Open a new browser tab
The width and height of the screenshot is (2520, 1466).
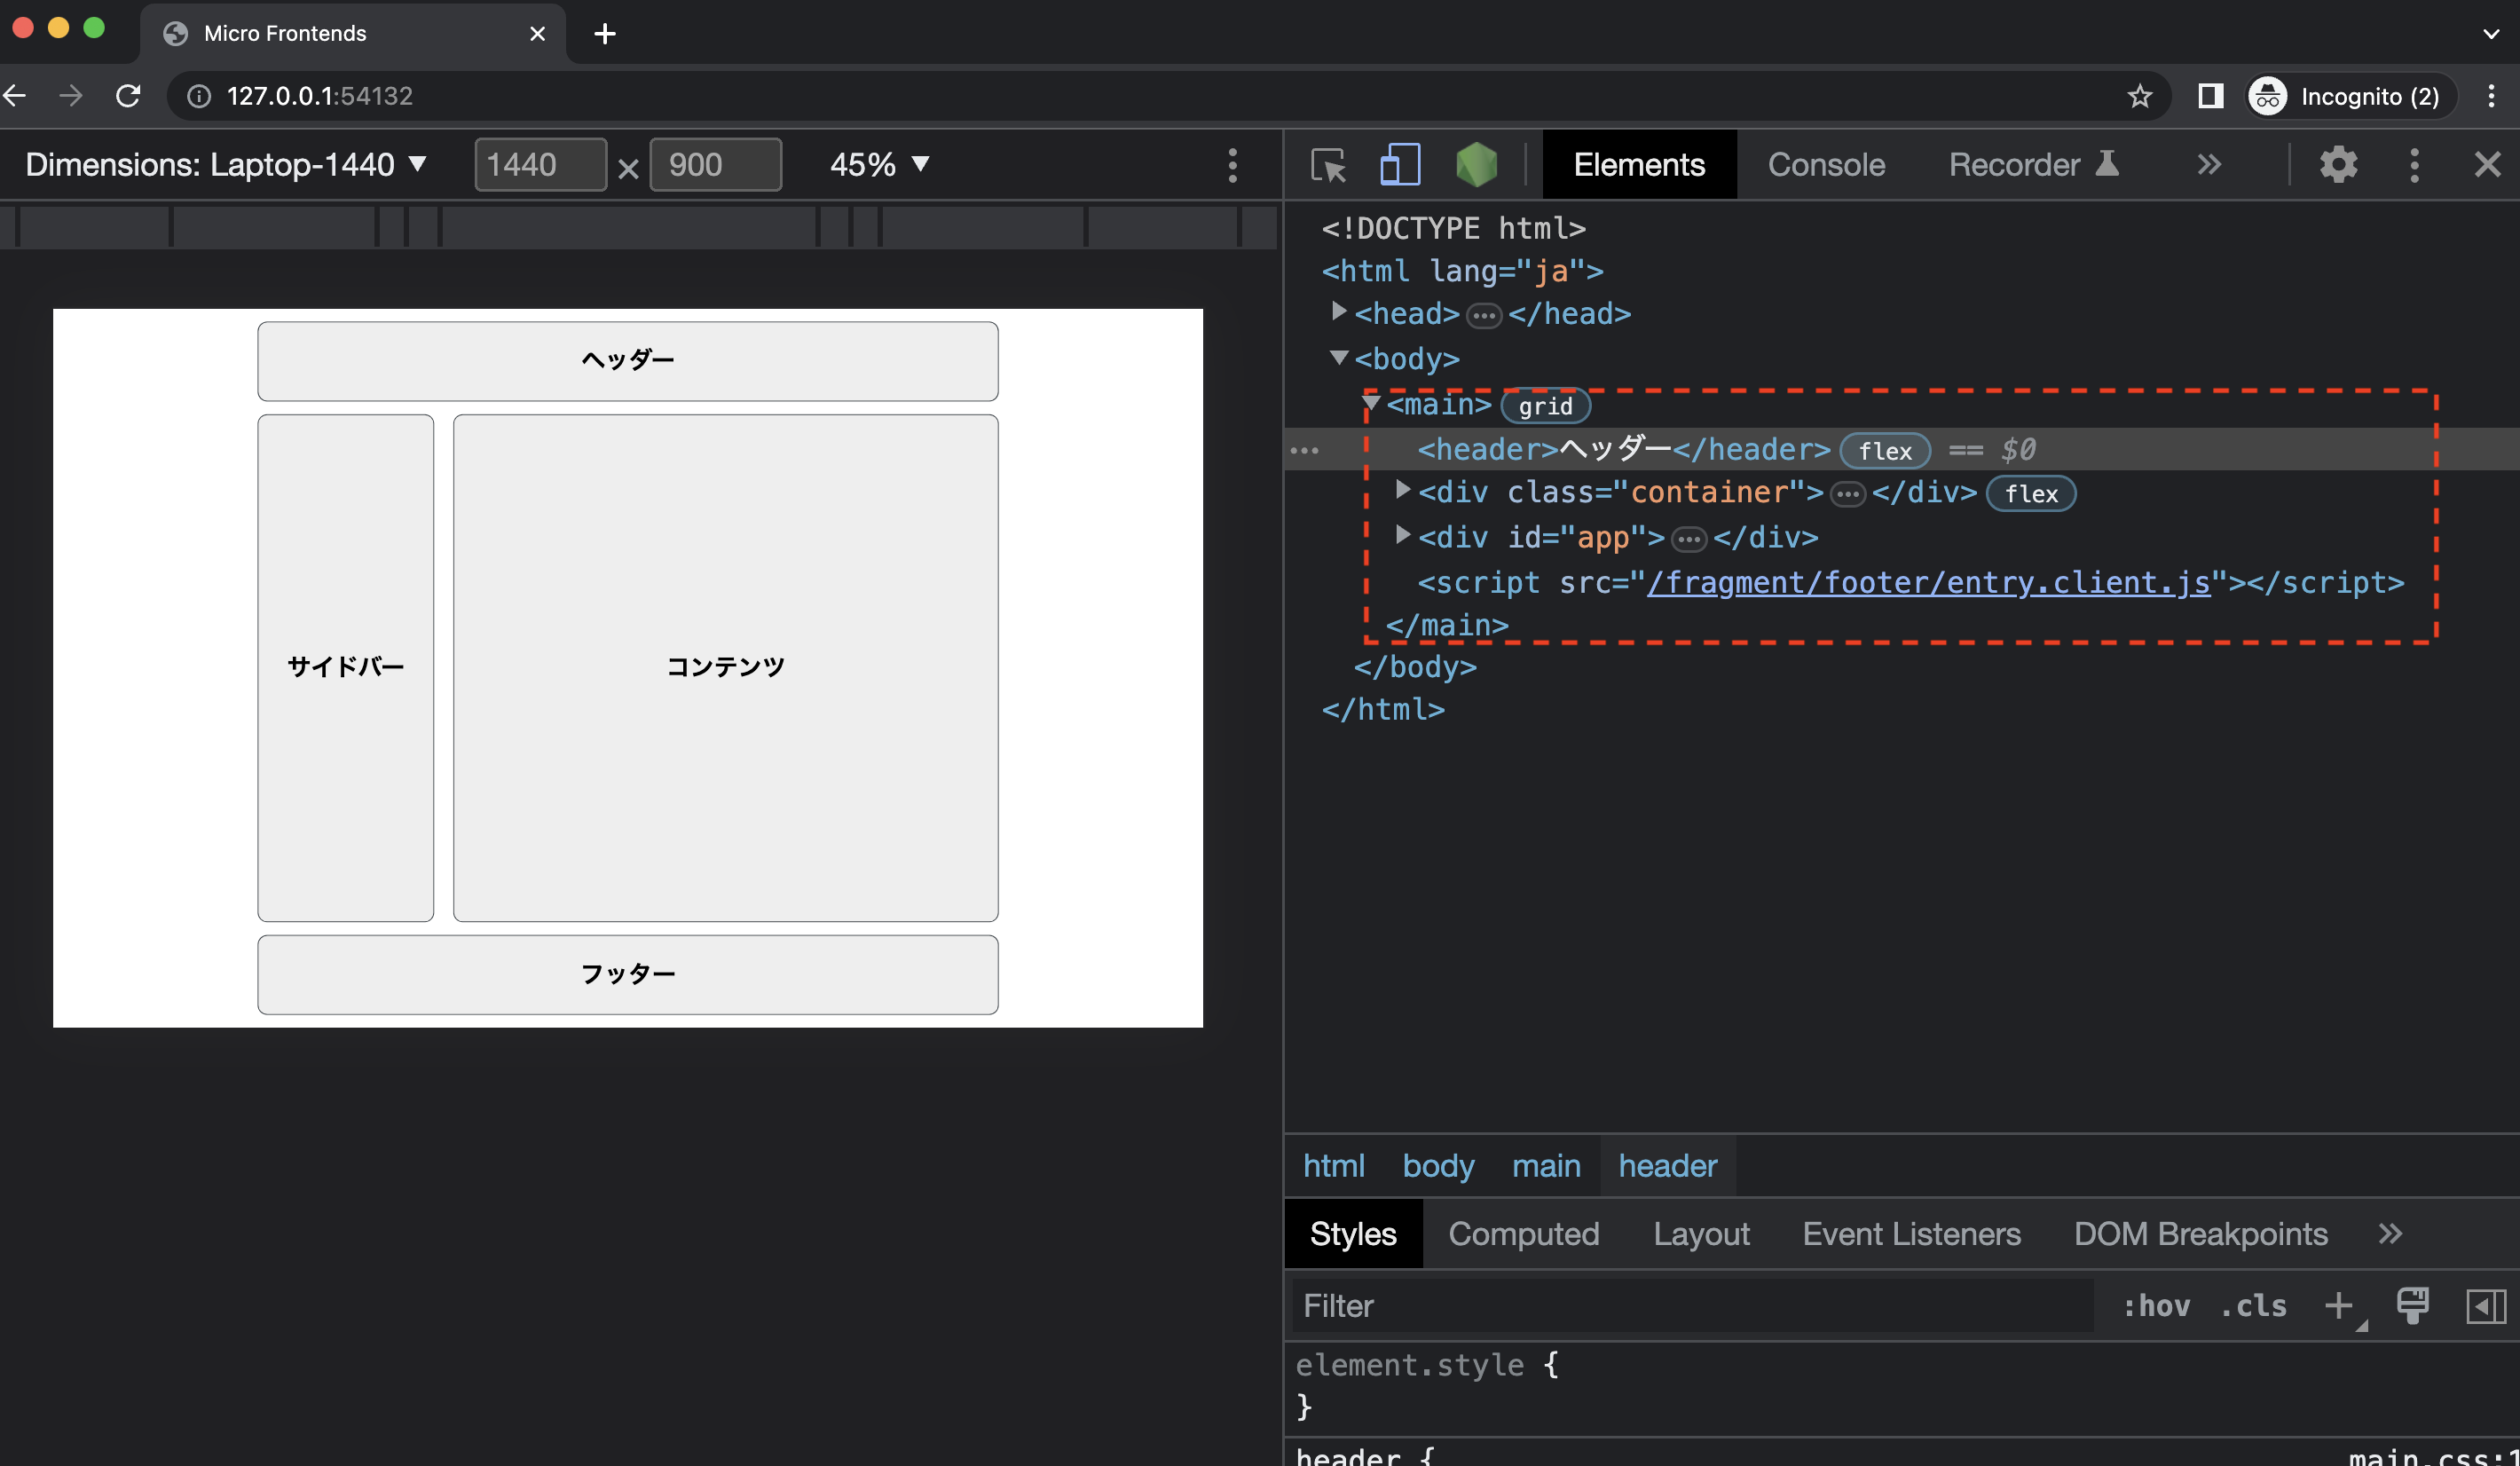click(x=605, y=34)
